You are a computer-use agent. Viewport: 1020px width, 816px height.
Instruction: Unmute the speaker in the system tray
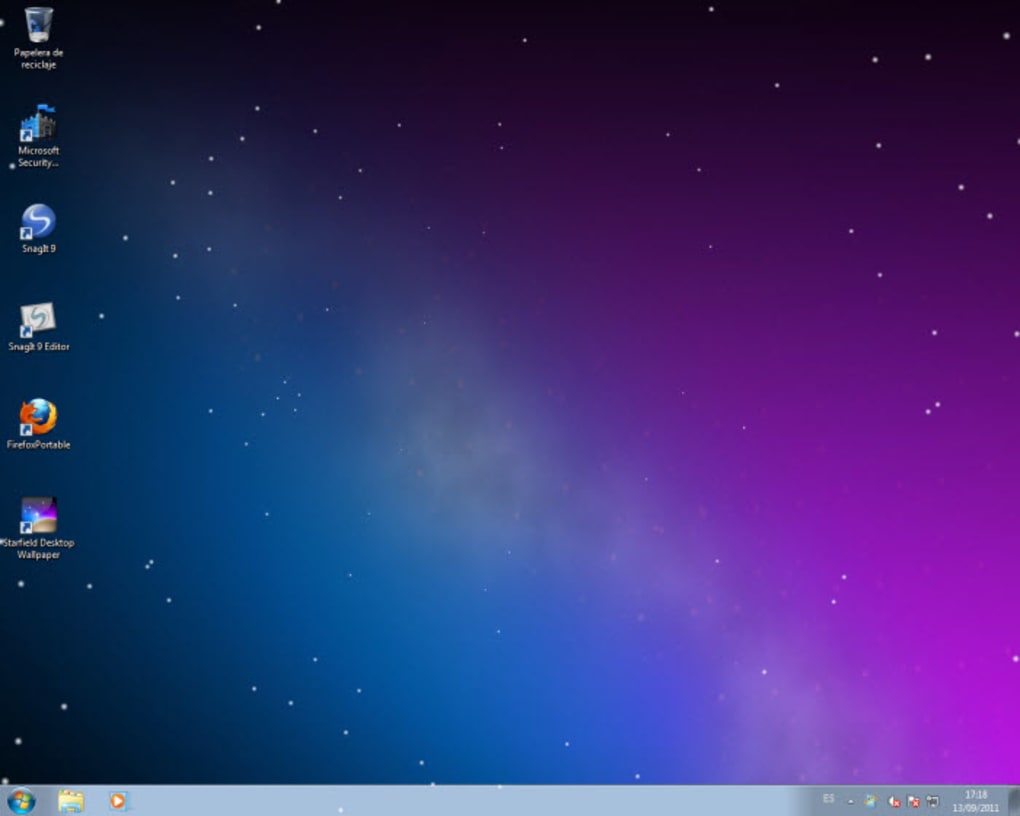(x=893, y=801)
